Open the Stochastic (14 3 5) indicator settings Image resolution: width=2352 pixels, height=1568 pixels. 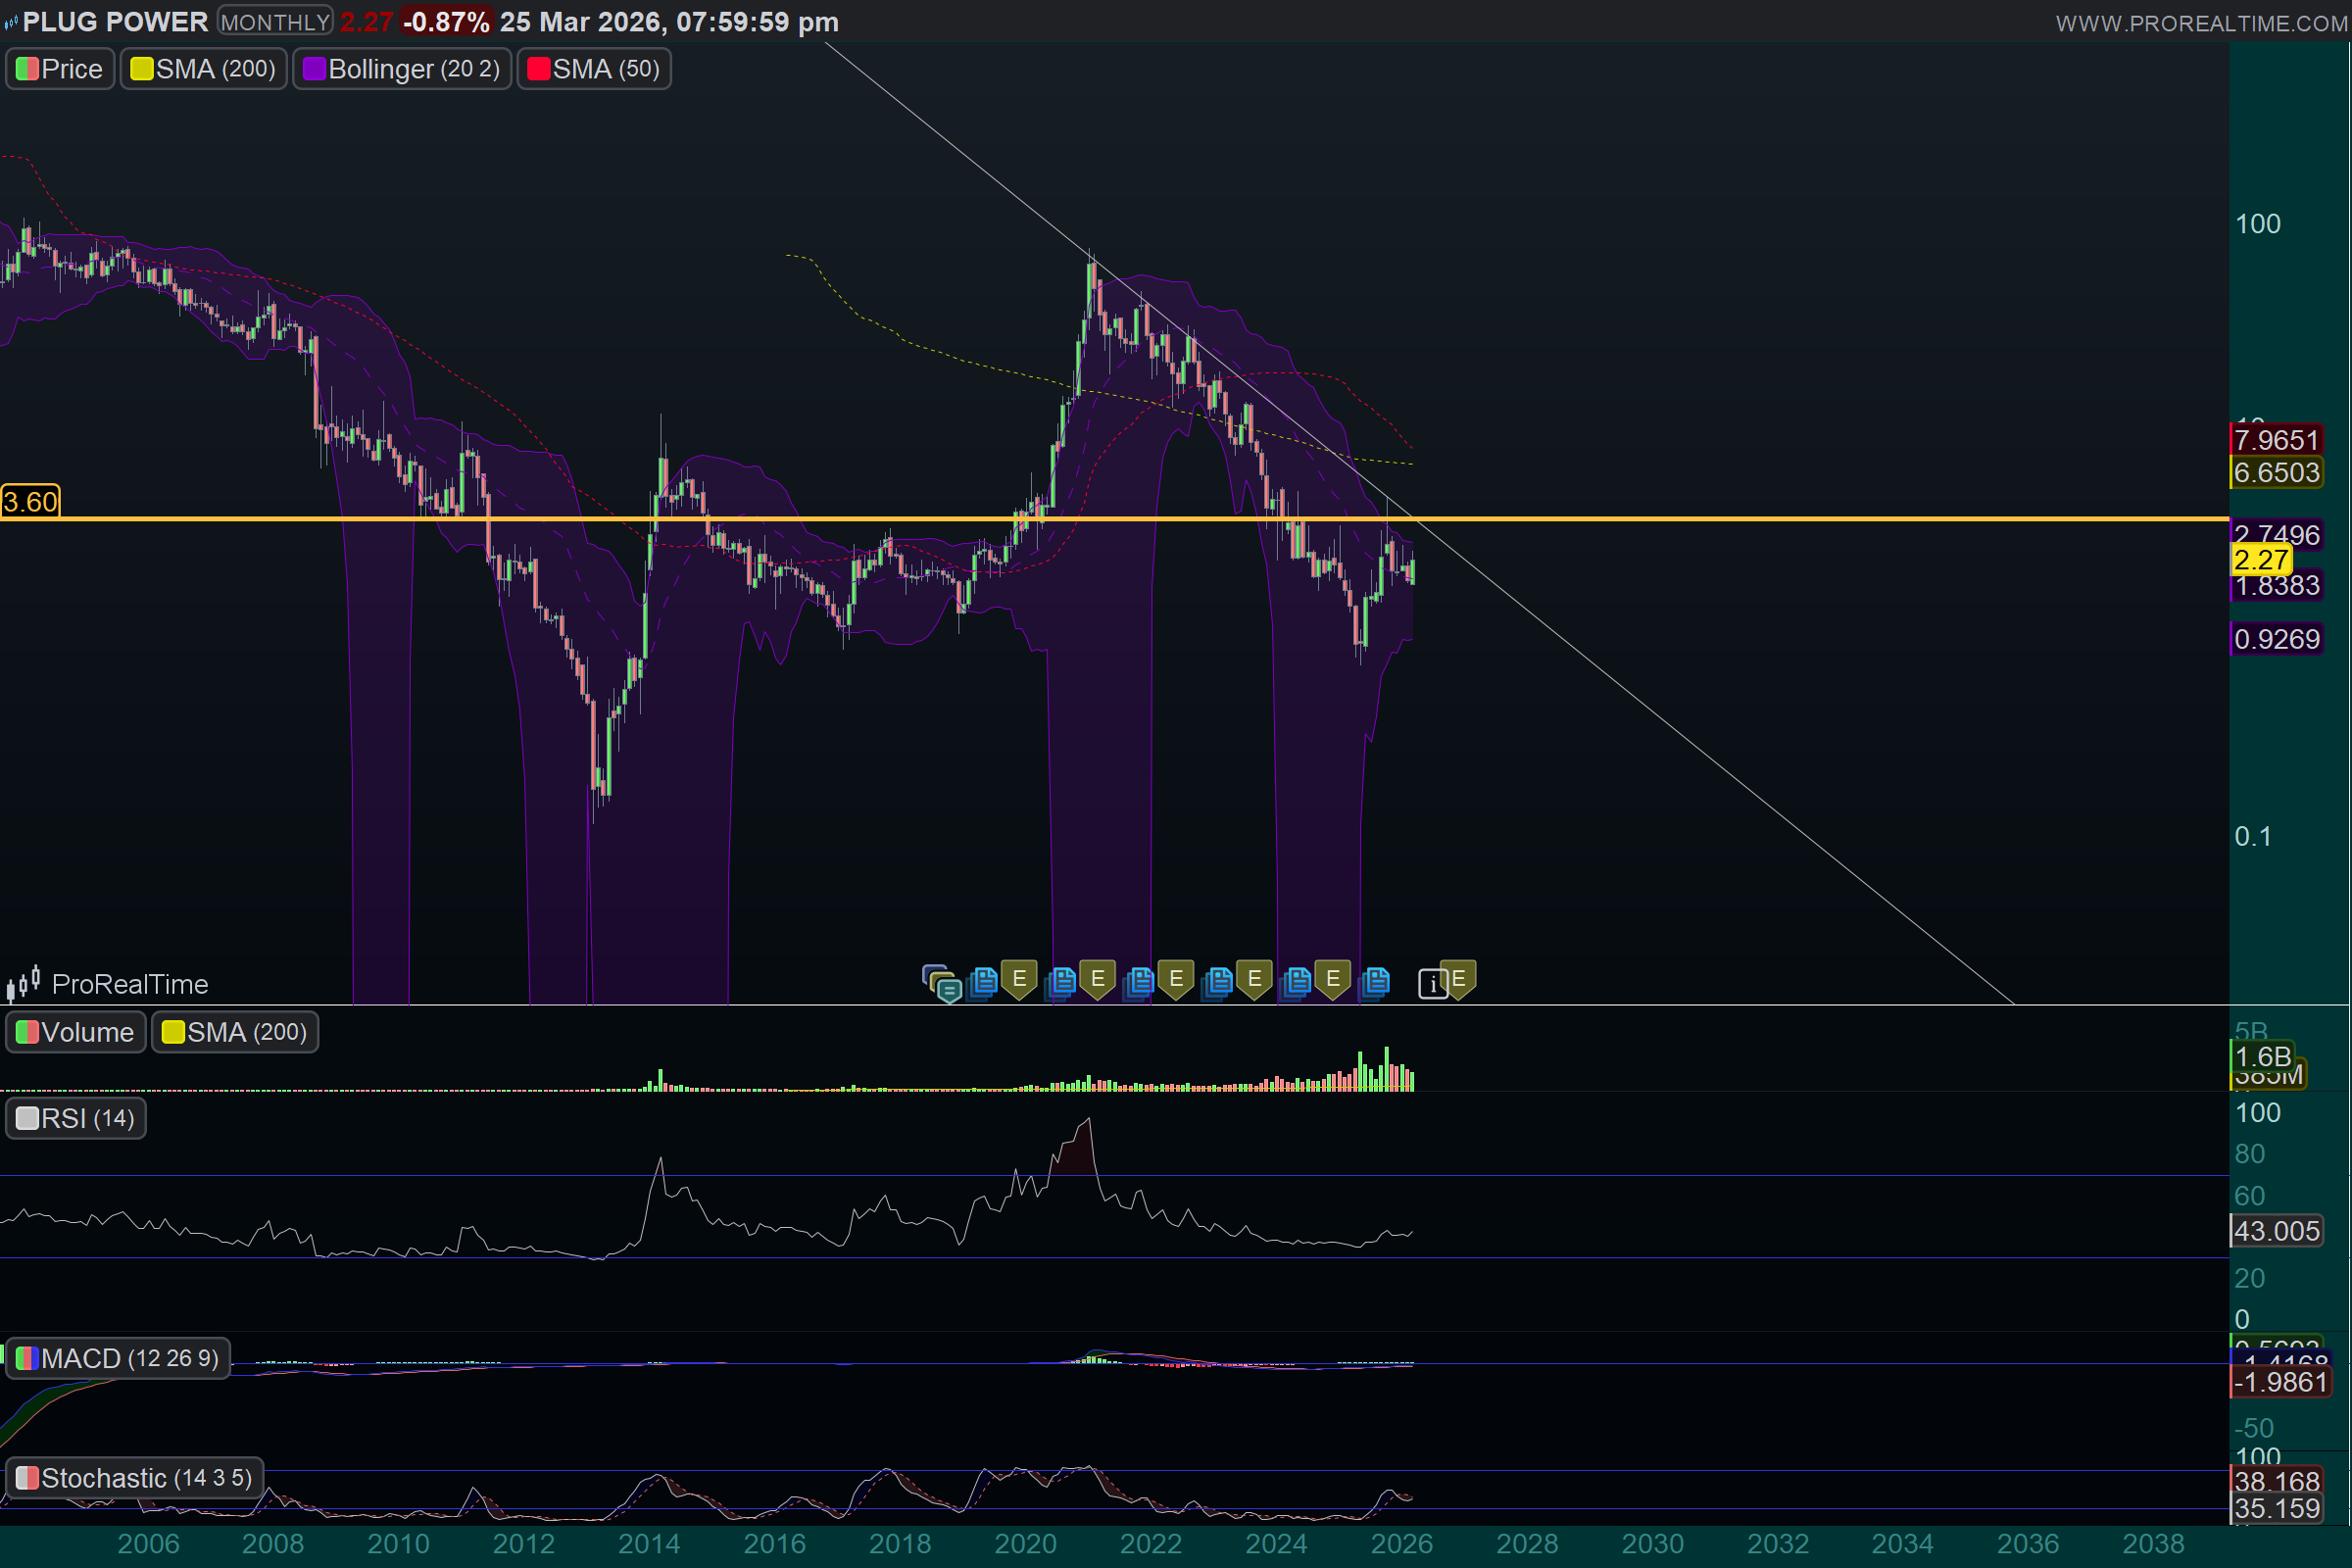[x=135, y=1478]
